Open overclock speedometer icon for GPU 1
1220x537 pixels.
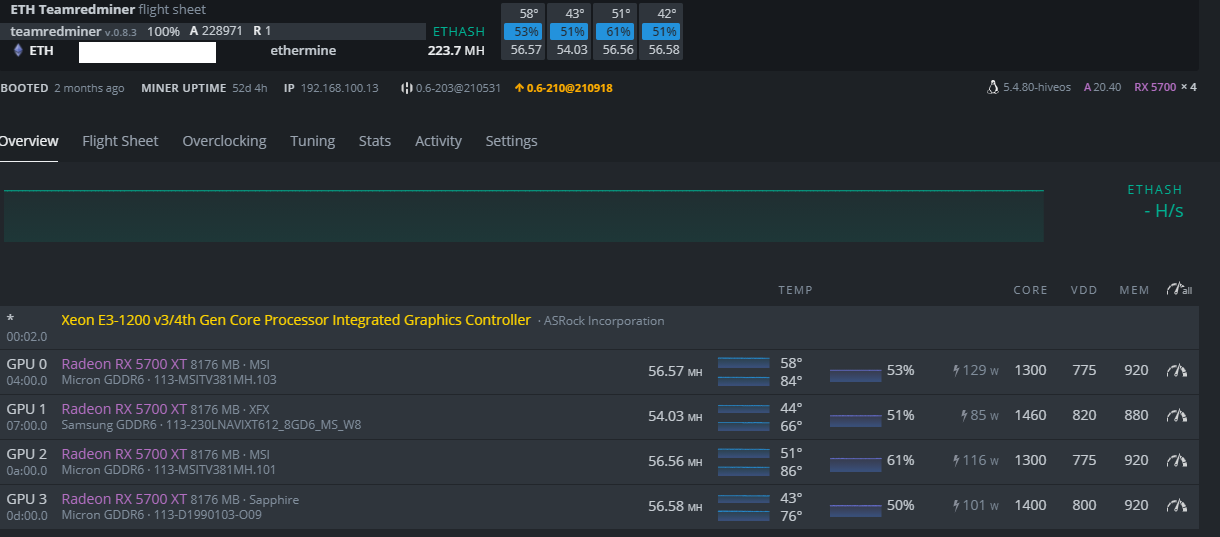coord(1177,416)
